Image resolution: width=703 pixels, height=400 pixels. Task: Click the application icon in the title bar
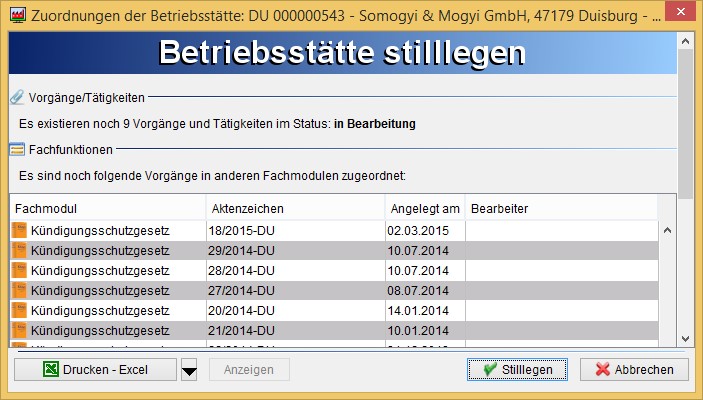[17, 16]
